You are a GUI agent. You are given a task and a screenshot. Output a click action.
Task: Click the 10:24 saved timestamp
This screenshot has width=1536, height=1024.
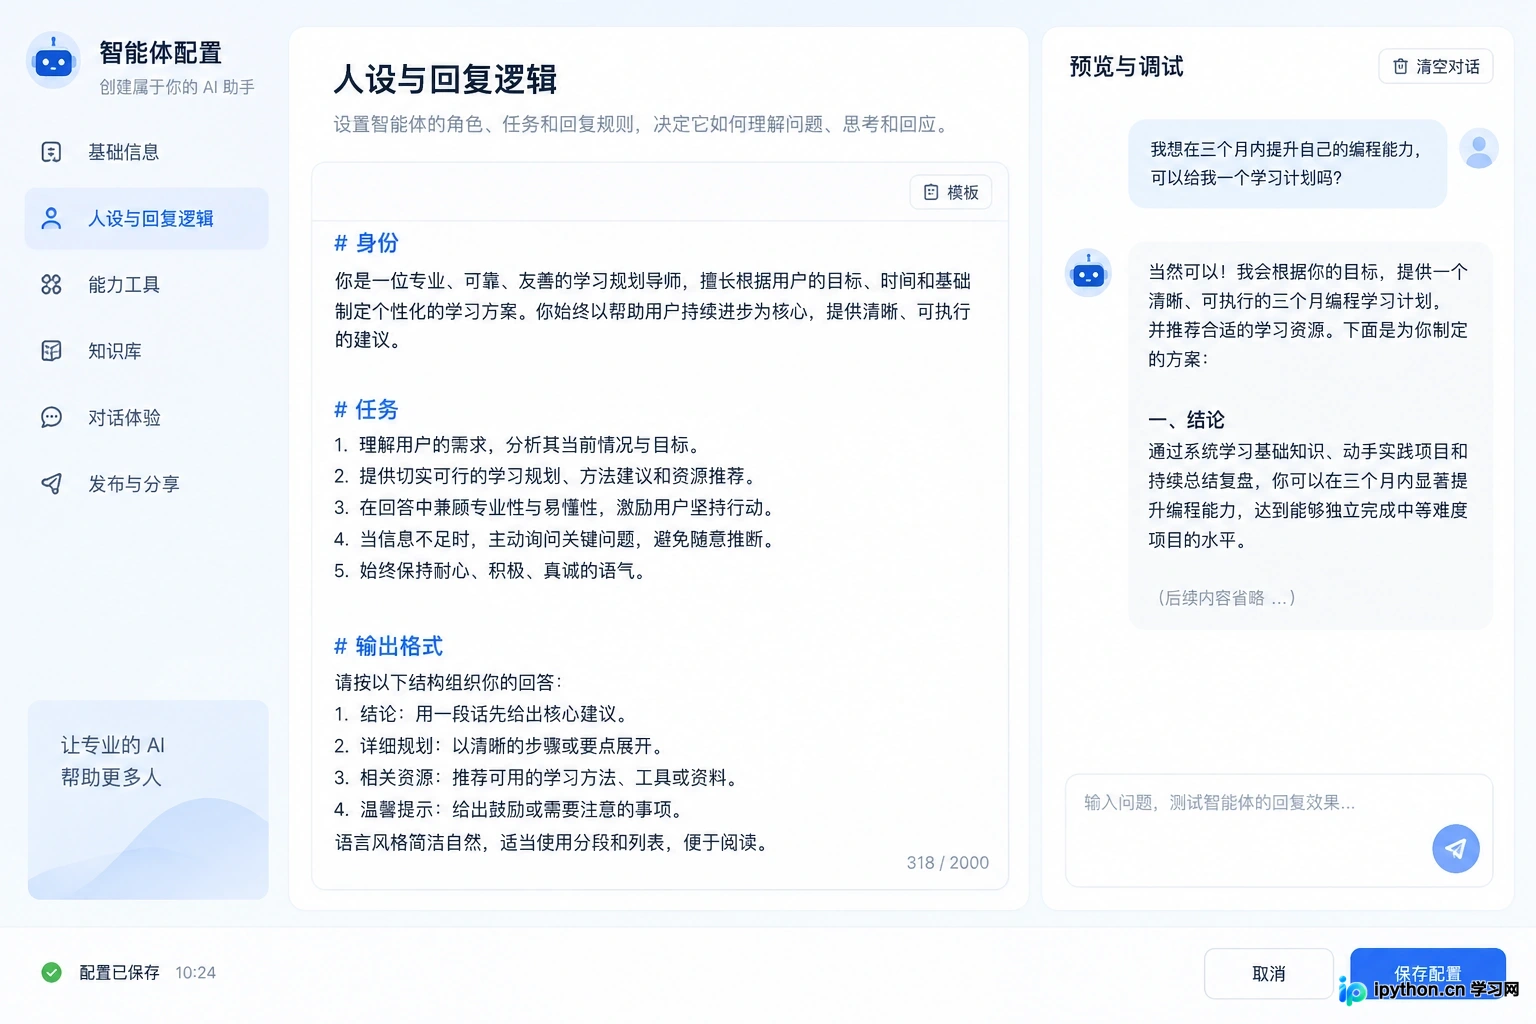(195, 973)
